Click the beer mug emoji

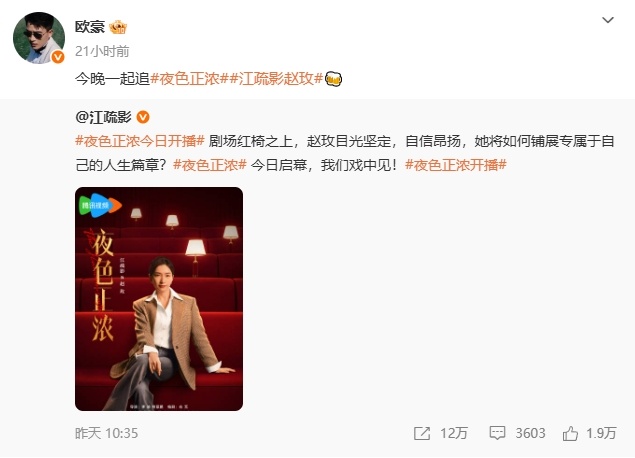(333, 79)
